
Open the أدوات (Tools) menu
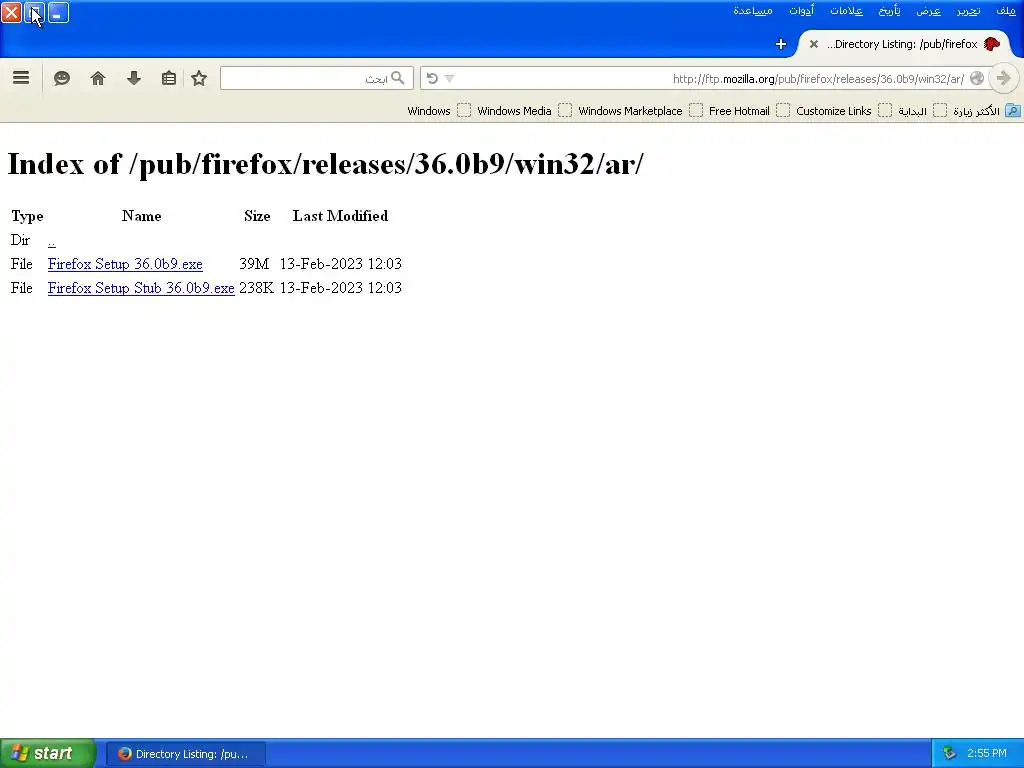coord(801,10)
